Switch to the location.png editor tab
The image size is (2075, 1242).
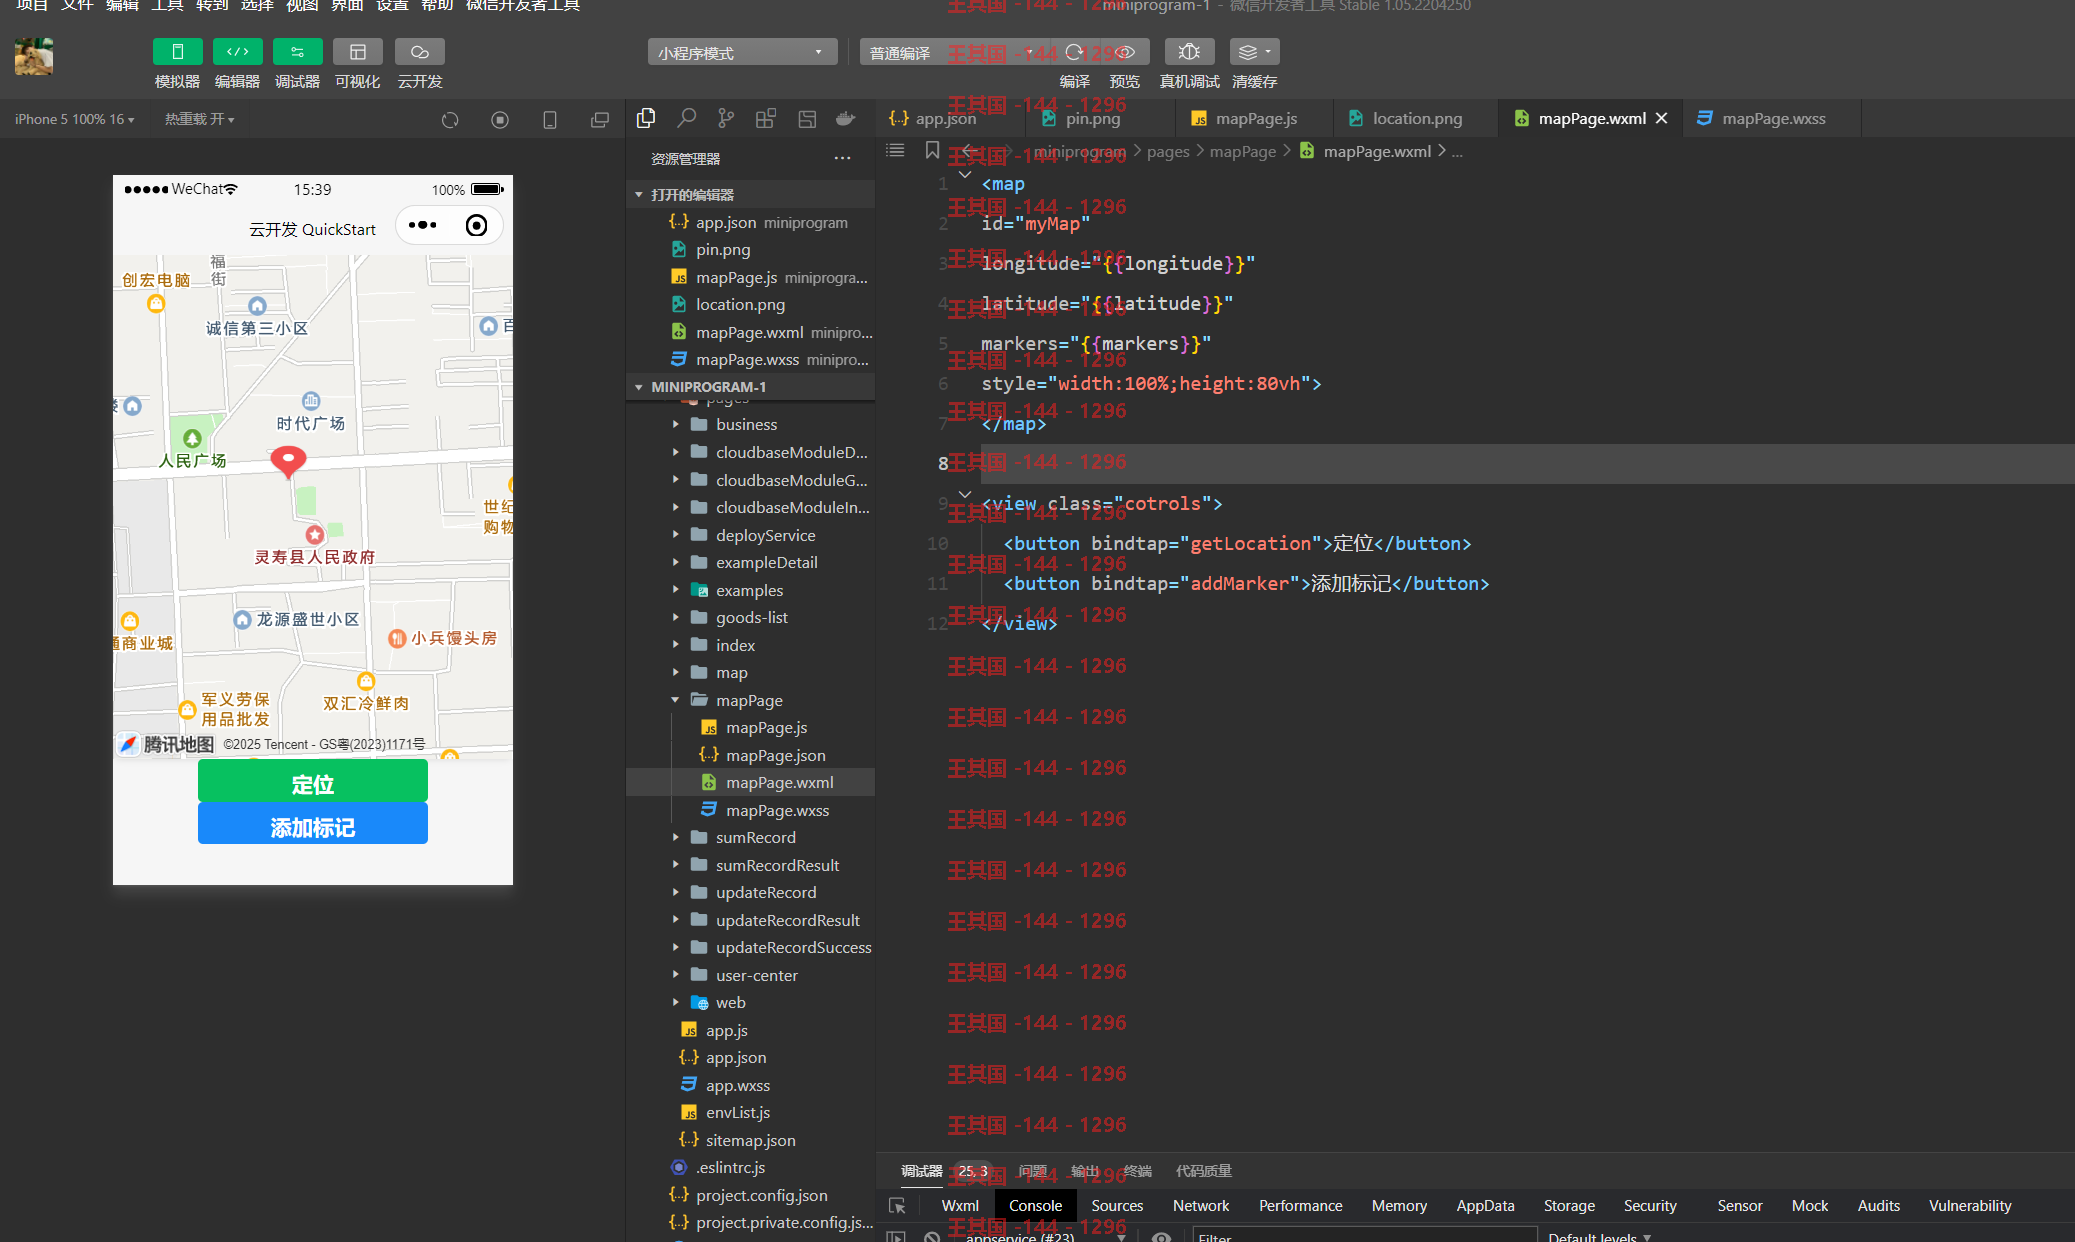click(1416, 118)
